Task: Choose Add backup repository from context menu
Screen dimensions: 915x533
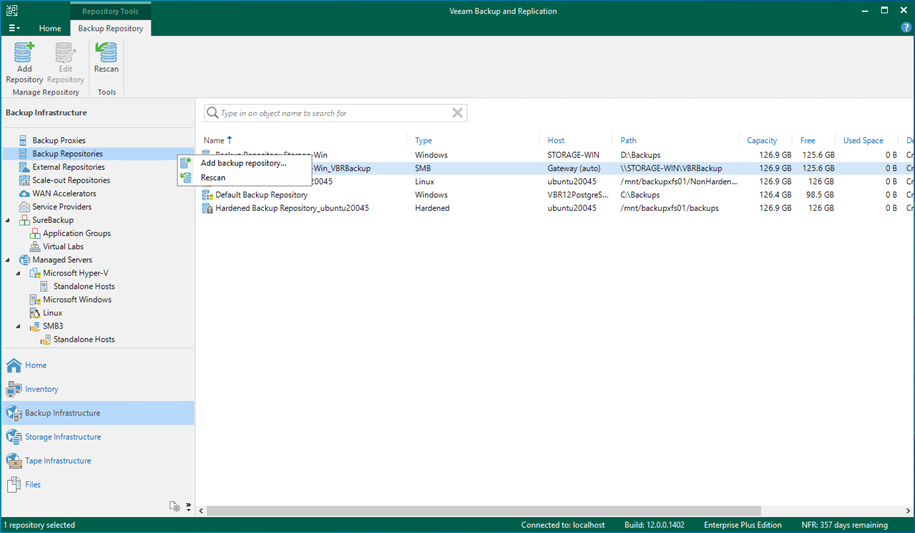Action: pyautogui.click(x=242, y=163)
